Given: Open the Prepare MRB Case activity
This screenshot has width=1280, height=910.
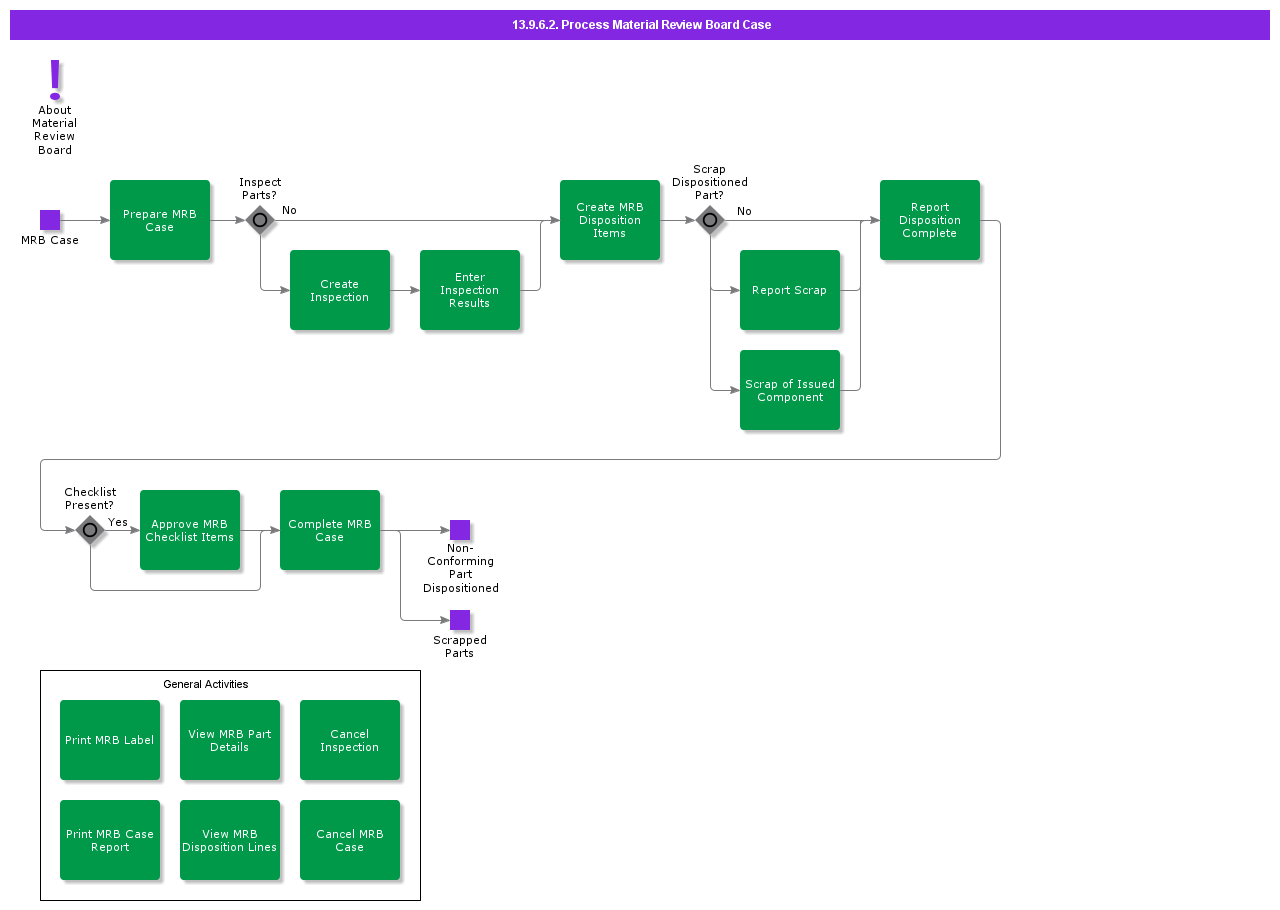Looking at the screenshot, I should point(160,220).
